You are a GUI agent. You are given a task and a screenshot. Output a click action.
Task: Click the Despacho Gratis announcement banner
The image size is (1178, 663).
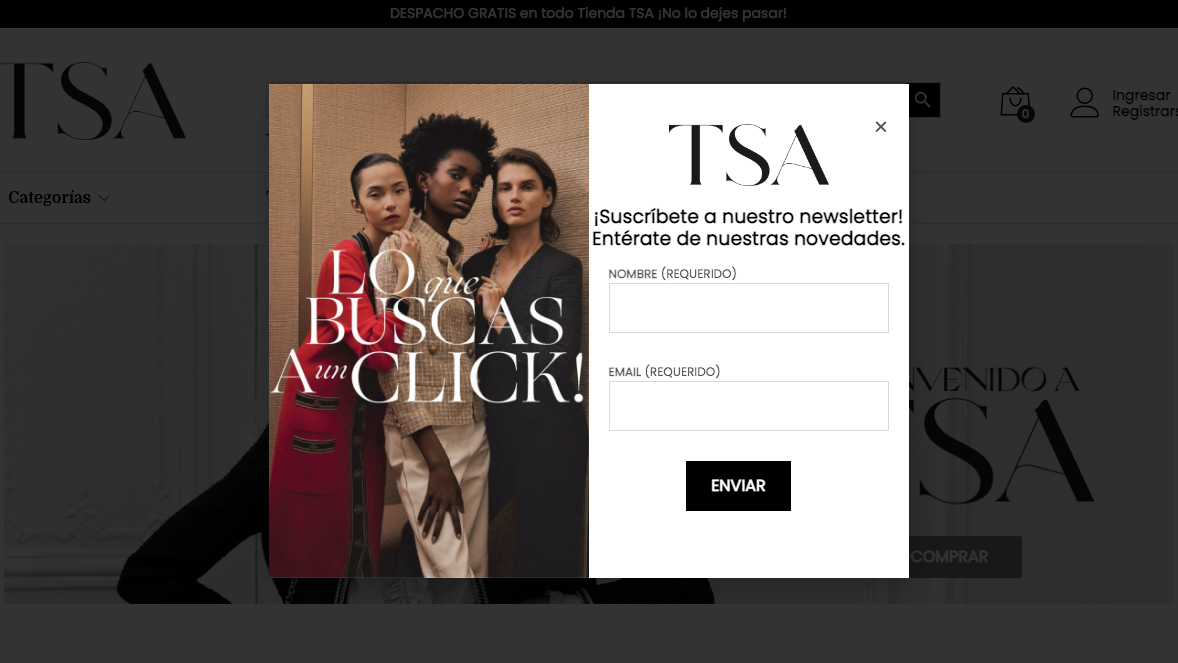pyautogui.click(x=588, y=14)
